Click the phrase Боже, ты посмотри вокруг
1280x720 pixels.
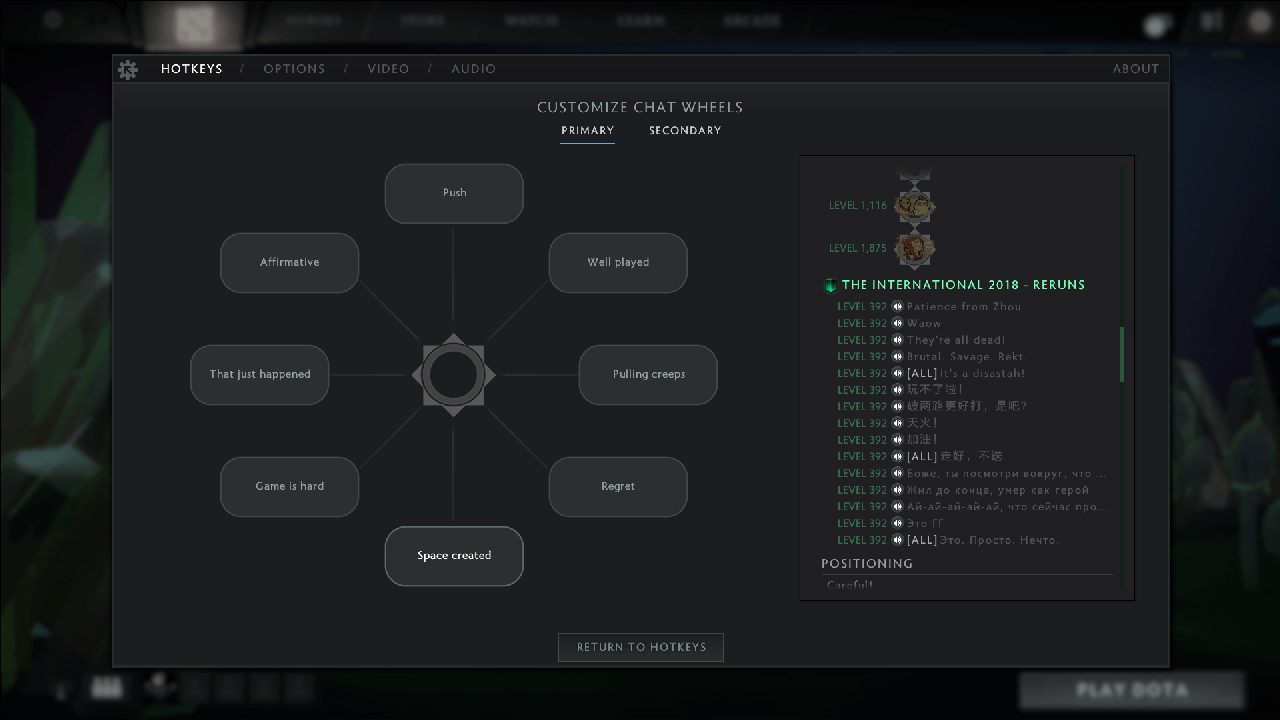coord(1007,473)
